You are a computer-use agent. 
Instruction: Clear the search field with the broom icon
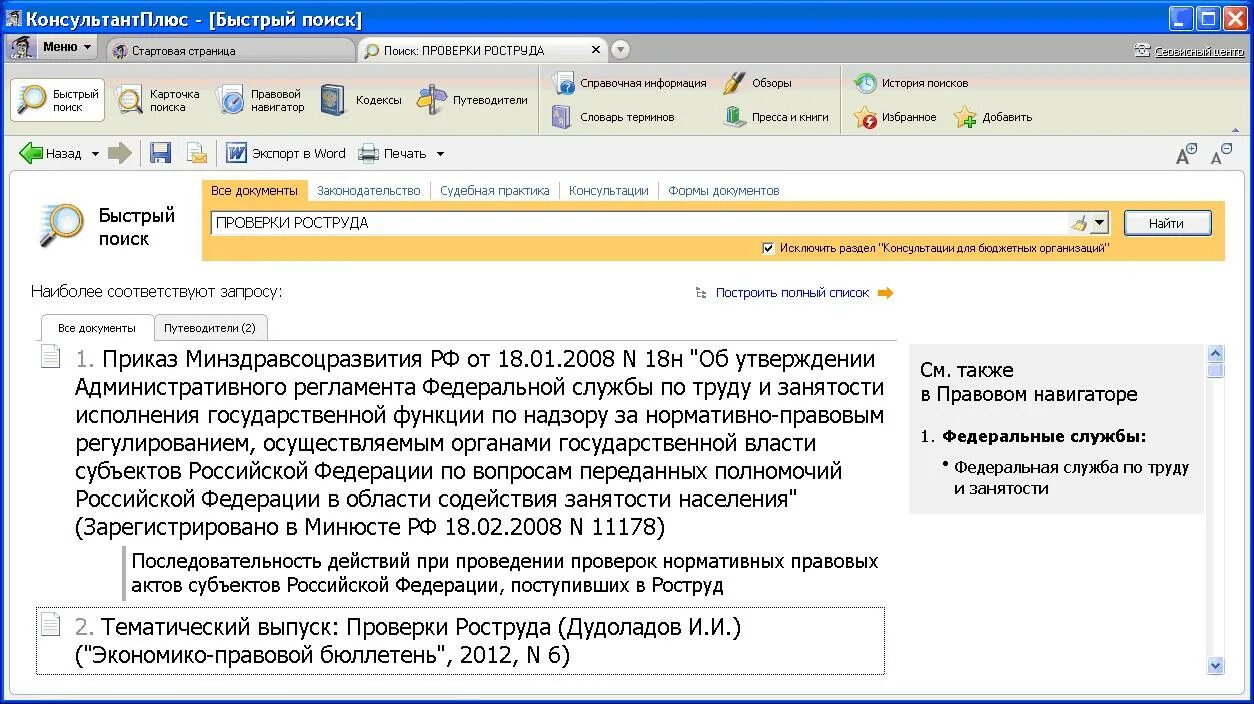click(1078, 223)
